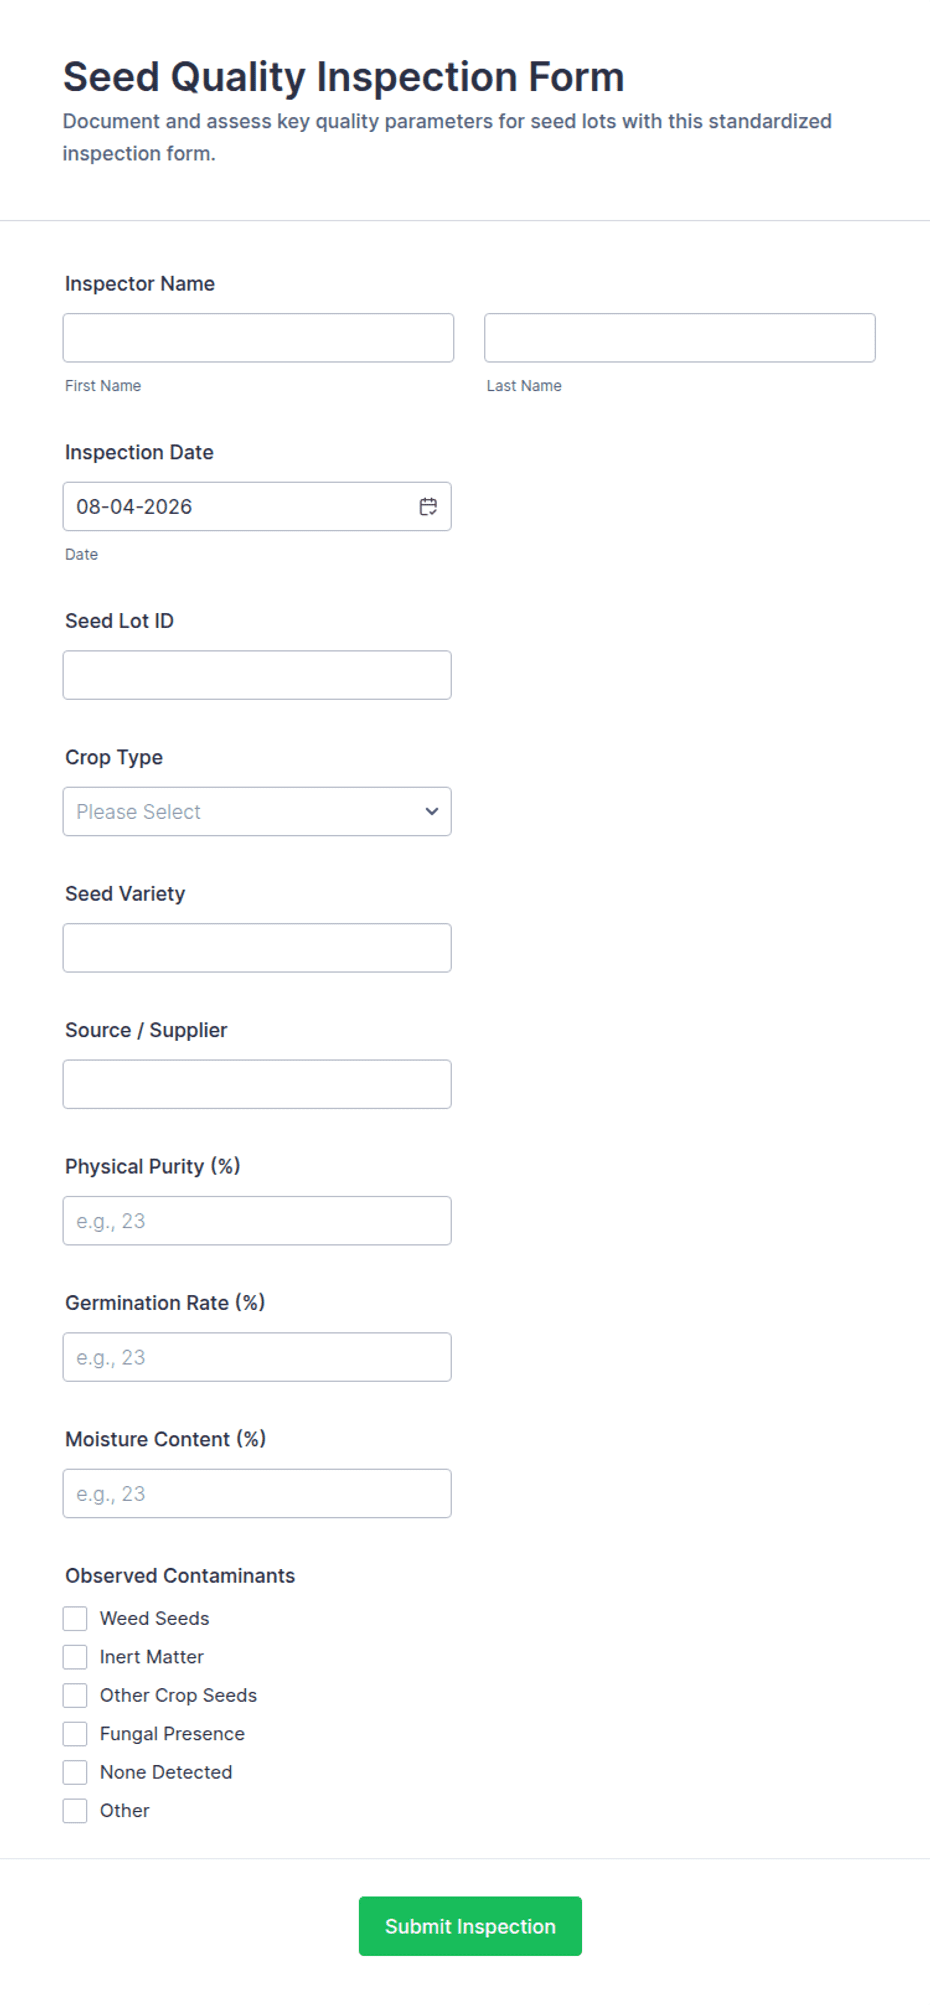Viewport: 930px width, 2005px height.
Task: Expand the Crop Type dropdown arrow
Action: pyautogui.click(x=432, y=812)
